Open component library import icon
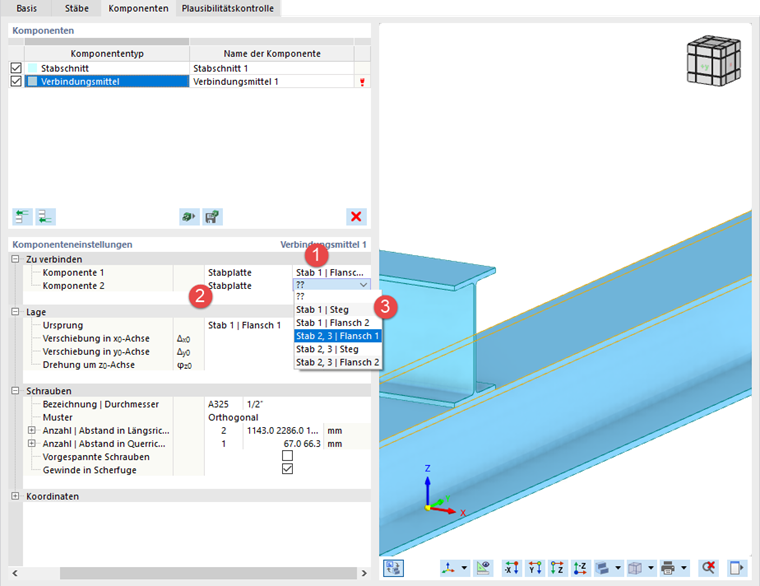Viewport: 760px width, 586px height. 189,217
